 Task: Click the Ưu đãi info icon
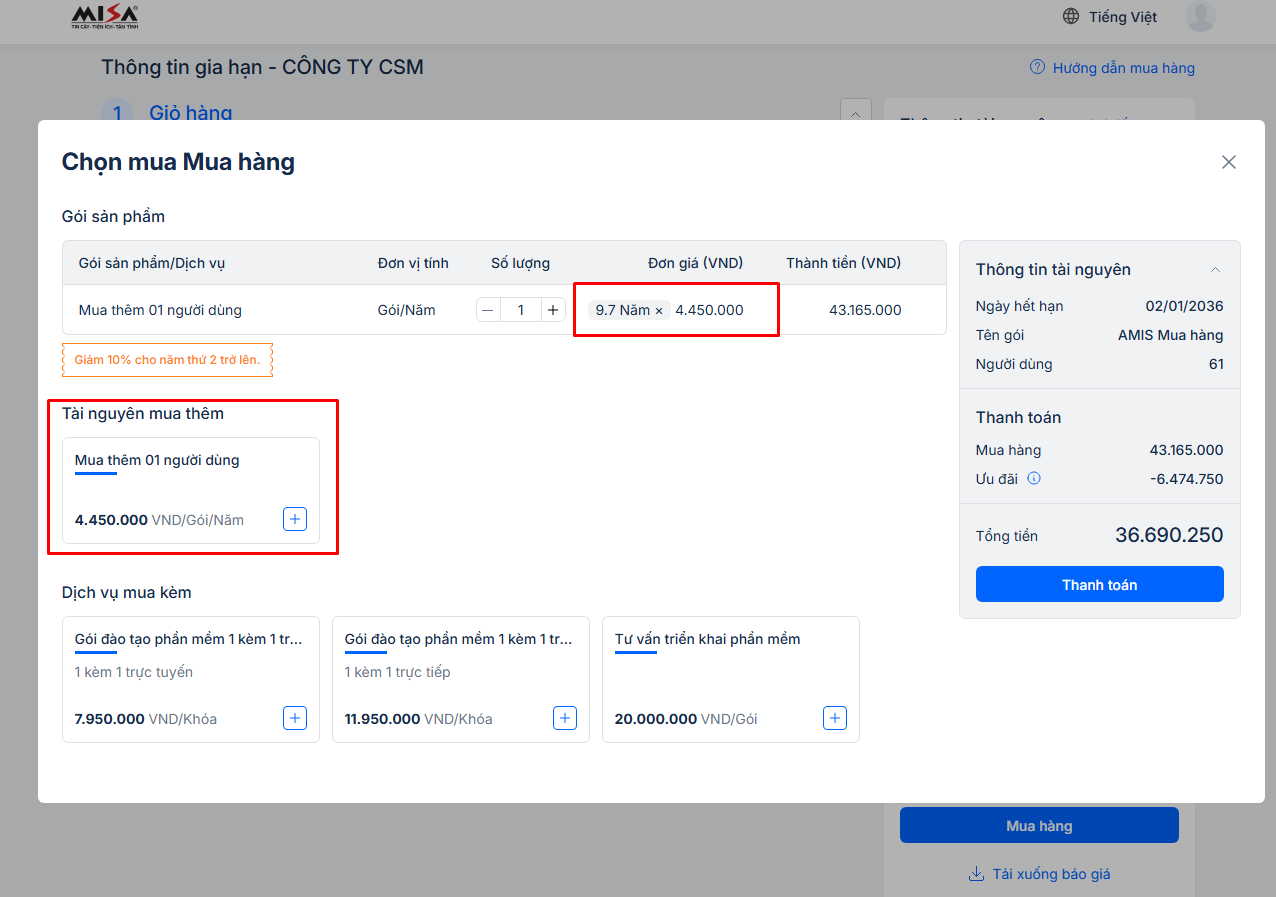pos(1034,478)
